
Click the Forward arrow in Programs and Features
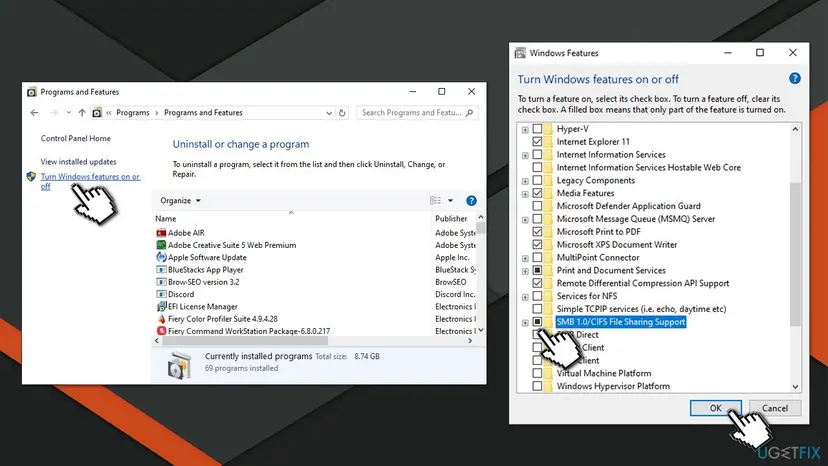coord(53,113)
